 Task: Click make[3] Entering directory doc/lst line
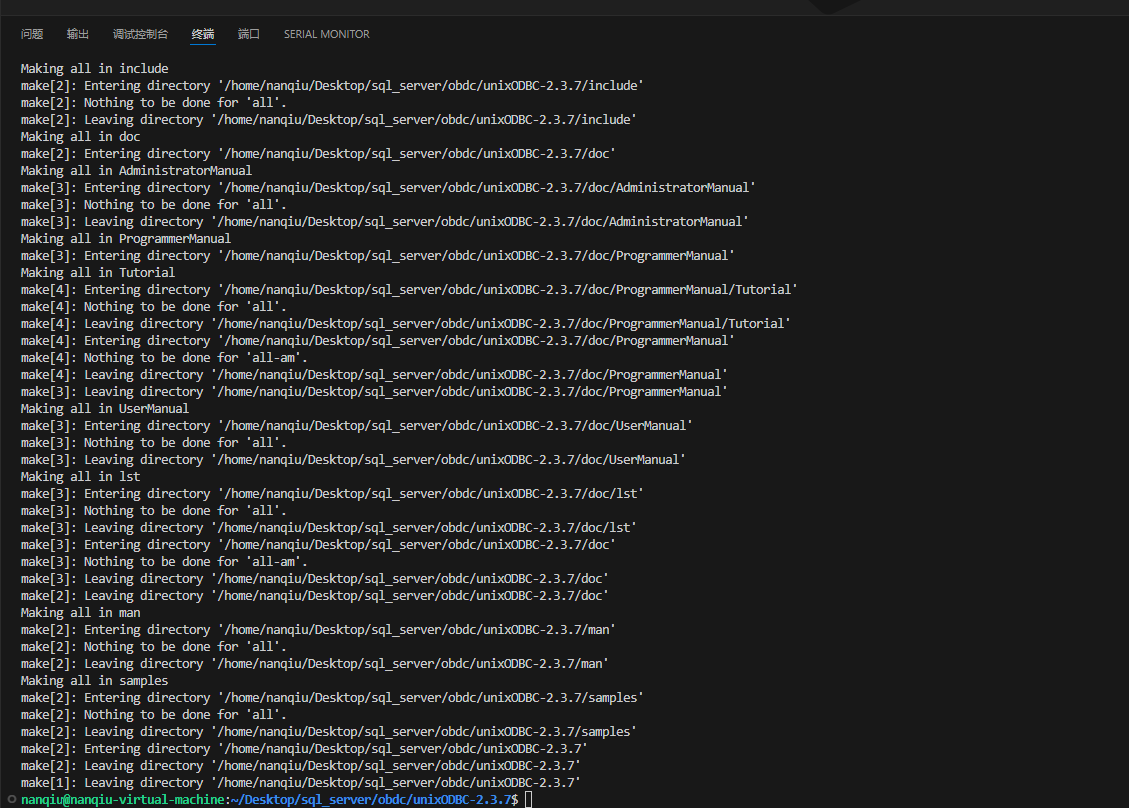click(332, 494)
